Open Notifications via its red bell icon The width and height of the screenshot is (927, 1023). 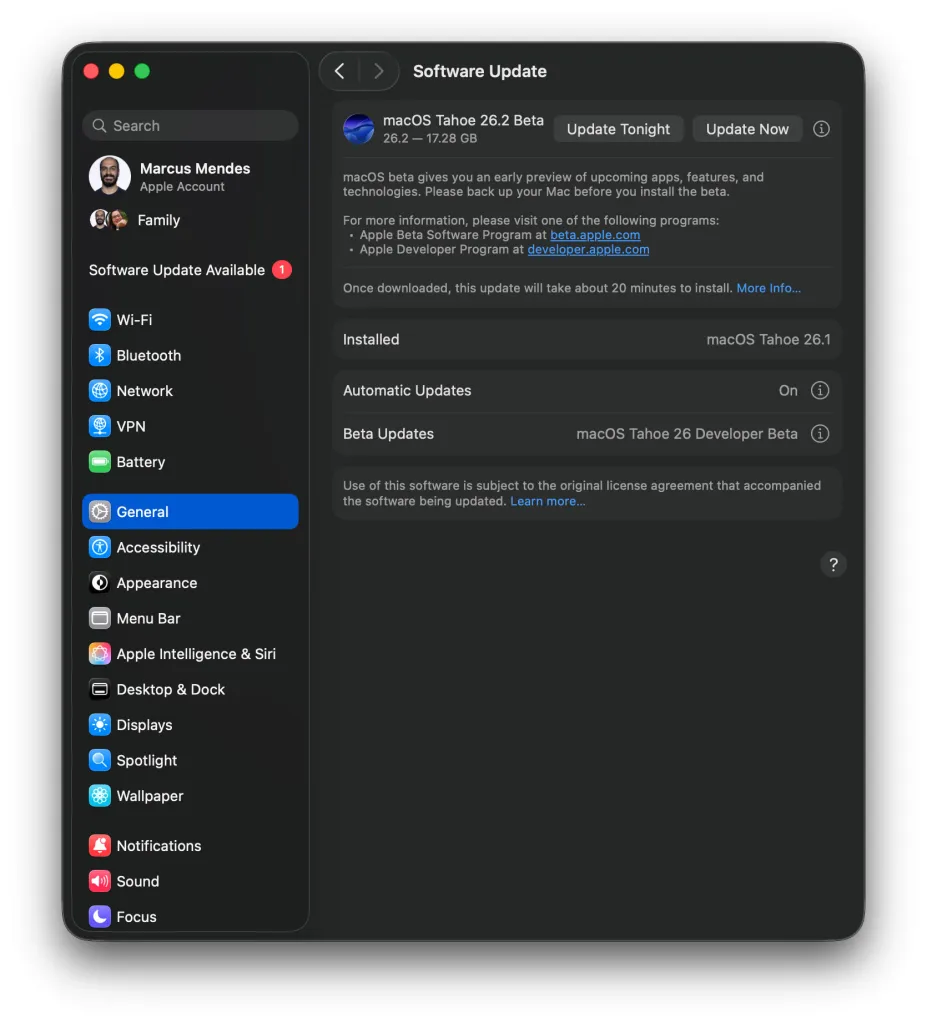coord(99,845)
